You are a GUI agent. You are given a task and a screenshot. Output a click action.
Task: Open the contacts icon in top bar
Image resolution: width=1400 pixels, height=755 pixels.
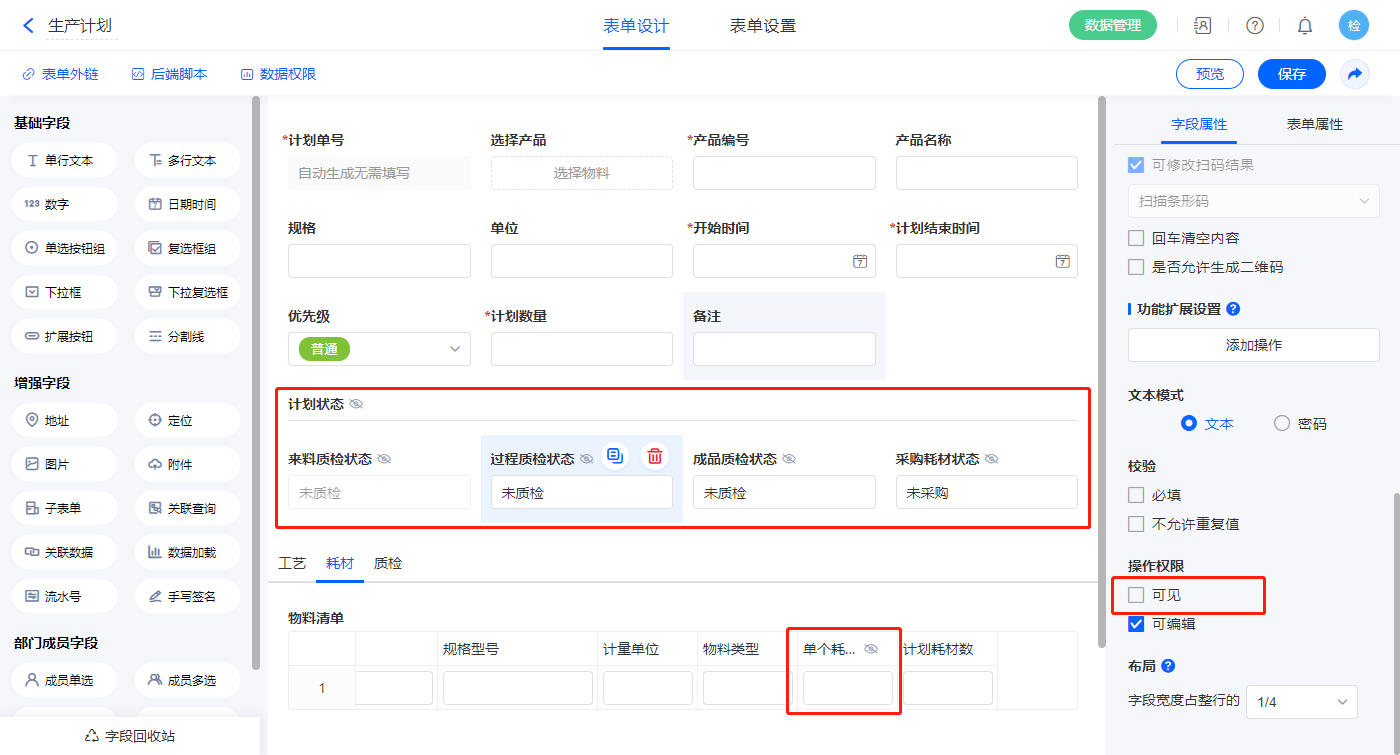click(1203, 26)
